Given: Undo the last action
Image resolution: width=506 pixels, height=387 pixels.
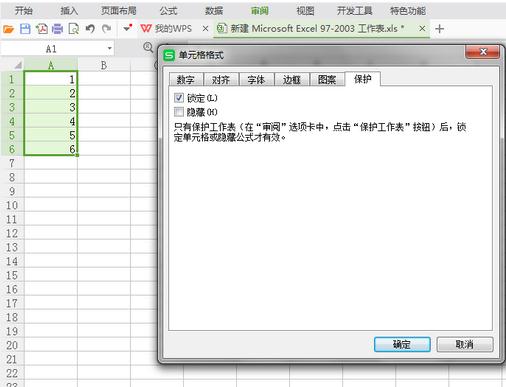Looking at the screenshot, I should [90, 29].
